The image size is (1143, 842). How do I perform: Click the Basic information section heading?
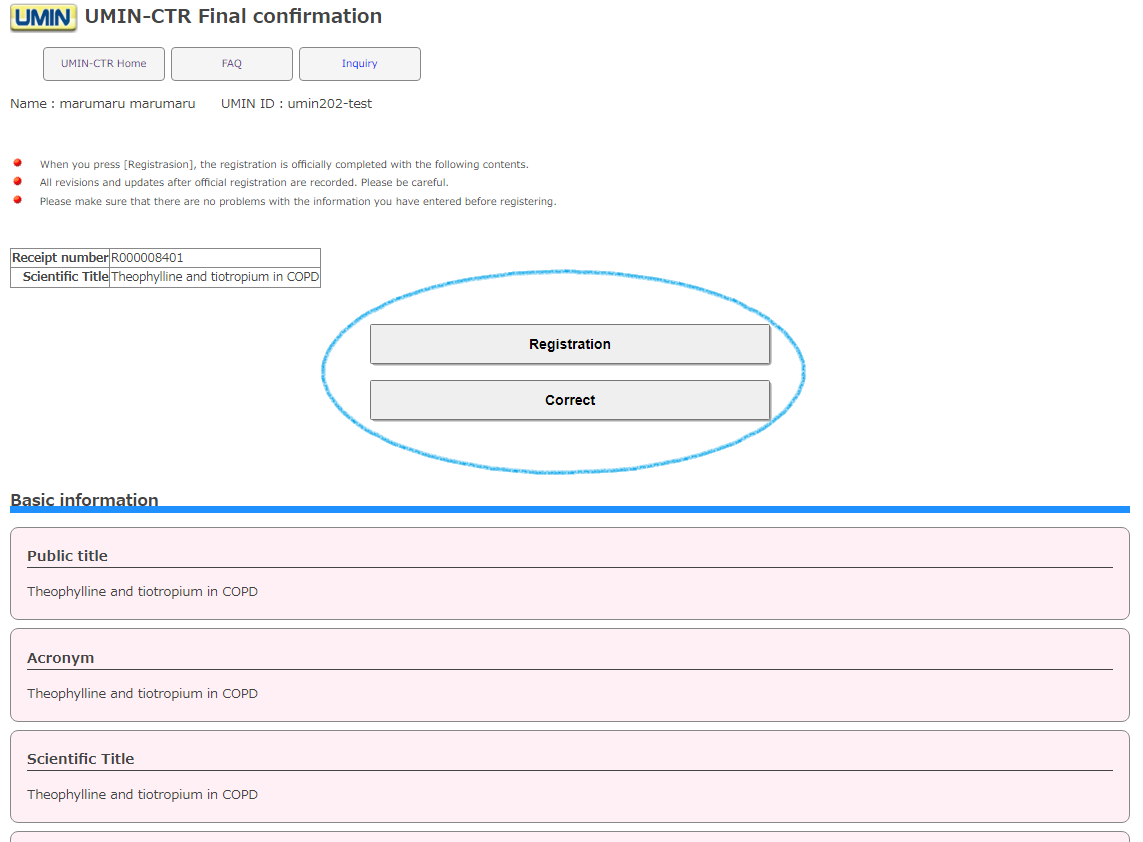point(84,499)
